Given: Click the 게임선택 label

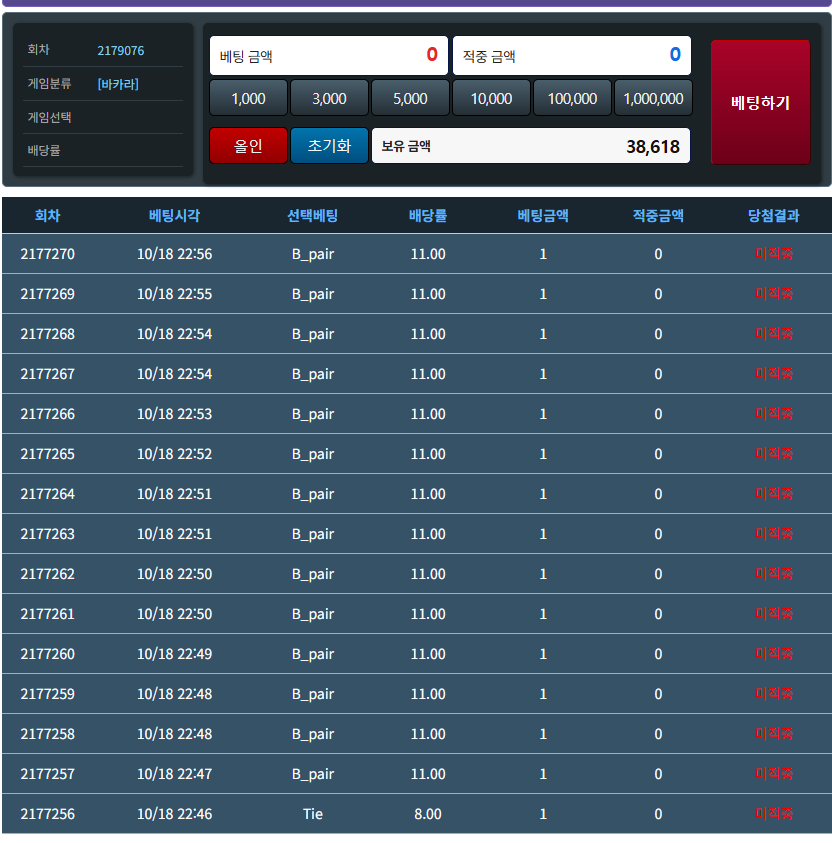Looking at the screenshot, I should pyautogui.click(x=49, y=117).
